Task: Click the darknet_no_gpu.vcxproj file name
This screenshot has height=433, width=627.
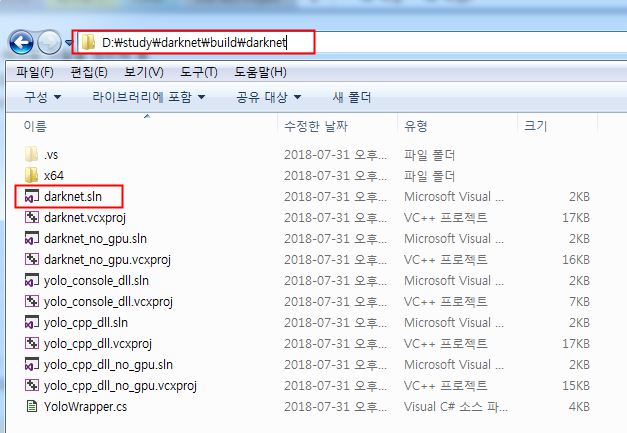Action: (107, 260)
